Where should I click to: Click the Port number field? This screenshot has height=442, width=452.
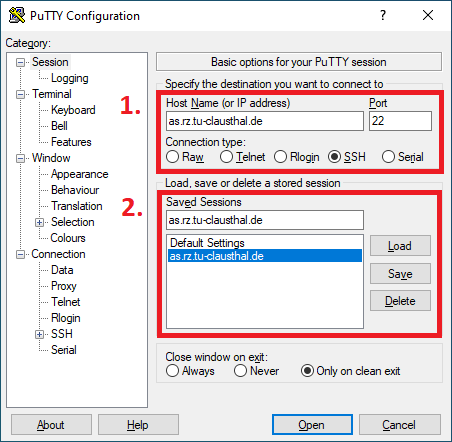tap(400, 121)
